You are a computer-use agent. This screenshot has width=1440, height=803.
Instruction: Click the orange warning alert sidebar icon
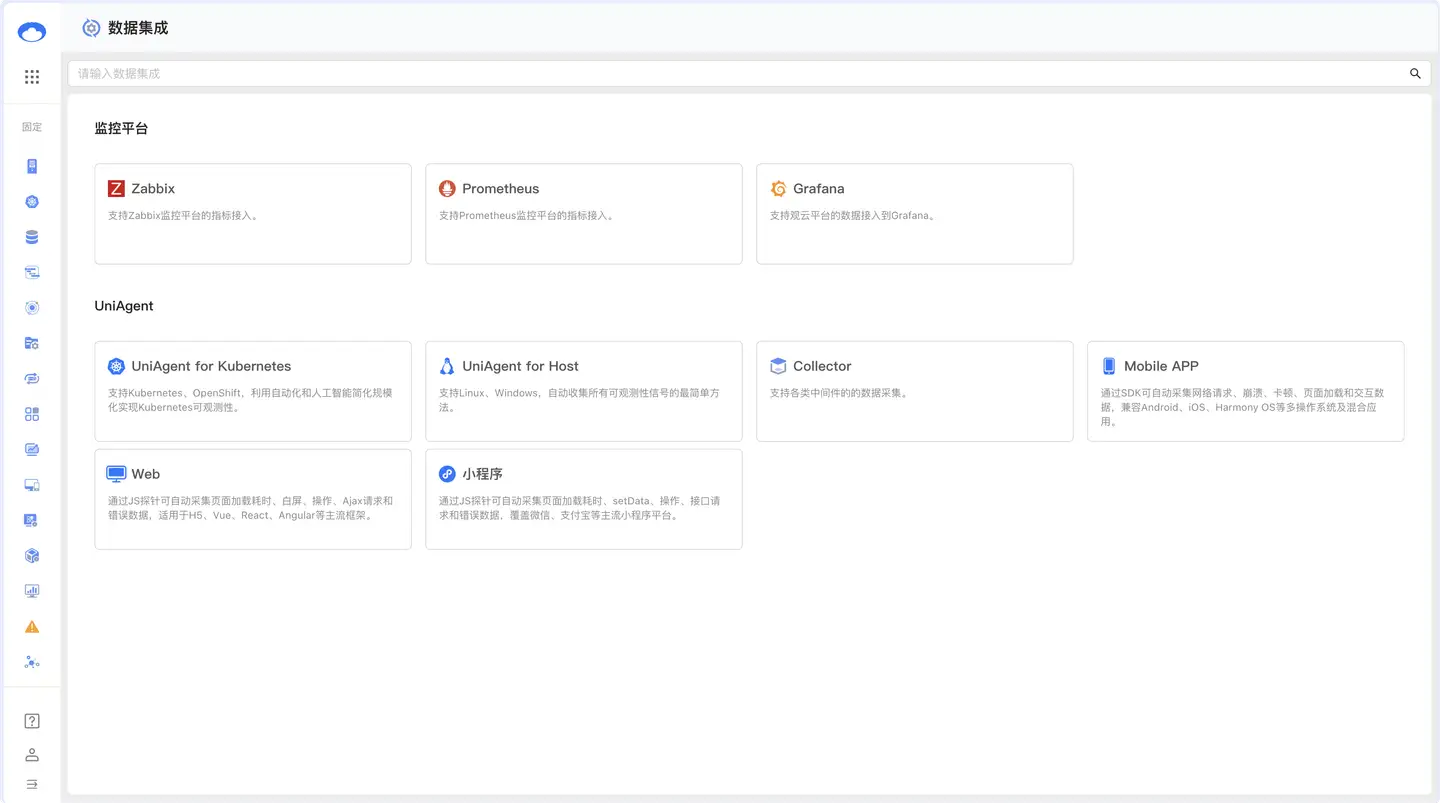click(32, 627)
